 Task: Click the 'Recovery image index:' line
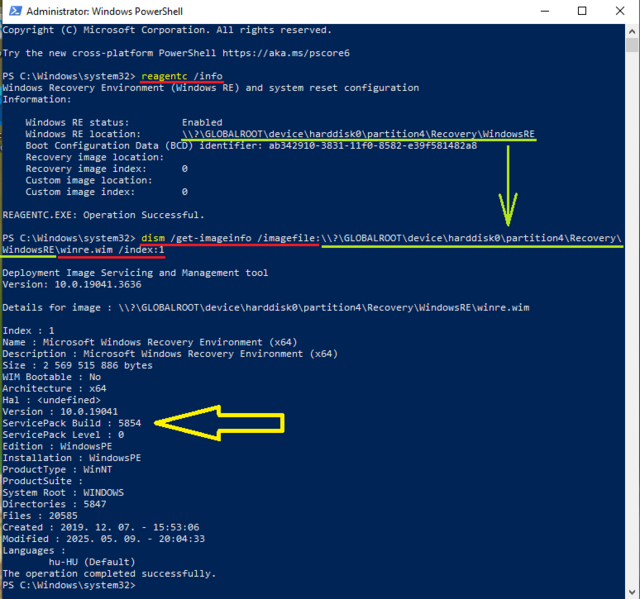point(107,169)
